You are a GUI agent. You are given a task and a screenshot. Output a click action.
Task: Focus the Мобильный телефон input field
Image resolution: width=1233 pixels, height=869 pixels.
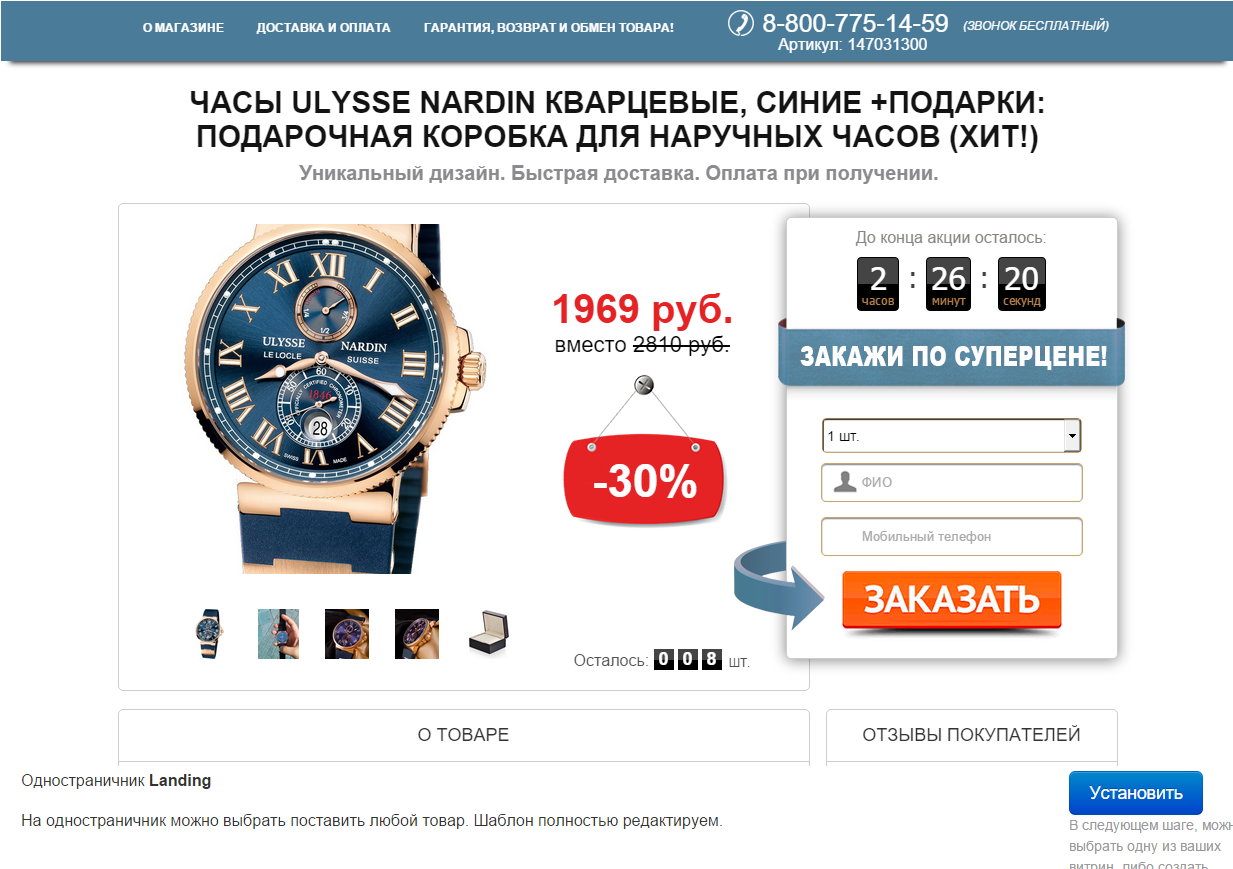pyautogui.click(x=951, y=536)
